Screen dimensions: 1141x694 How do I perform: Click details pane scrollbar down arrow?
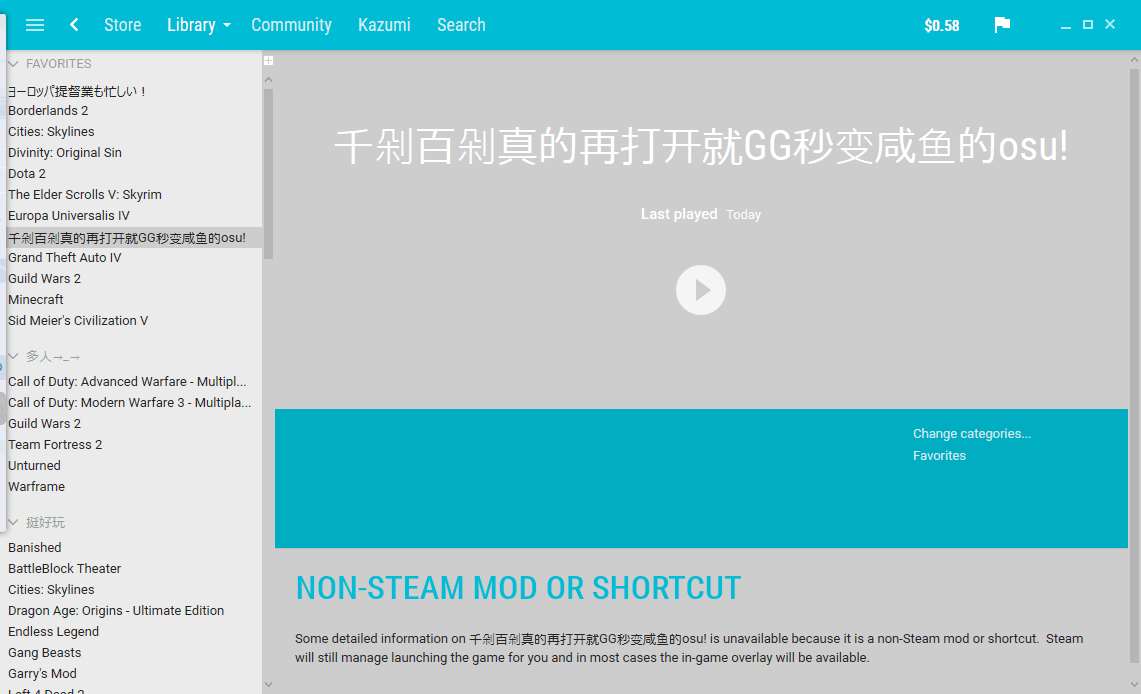click(x=1134, y=685)
